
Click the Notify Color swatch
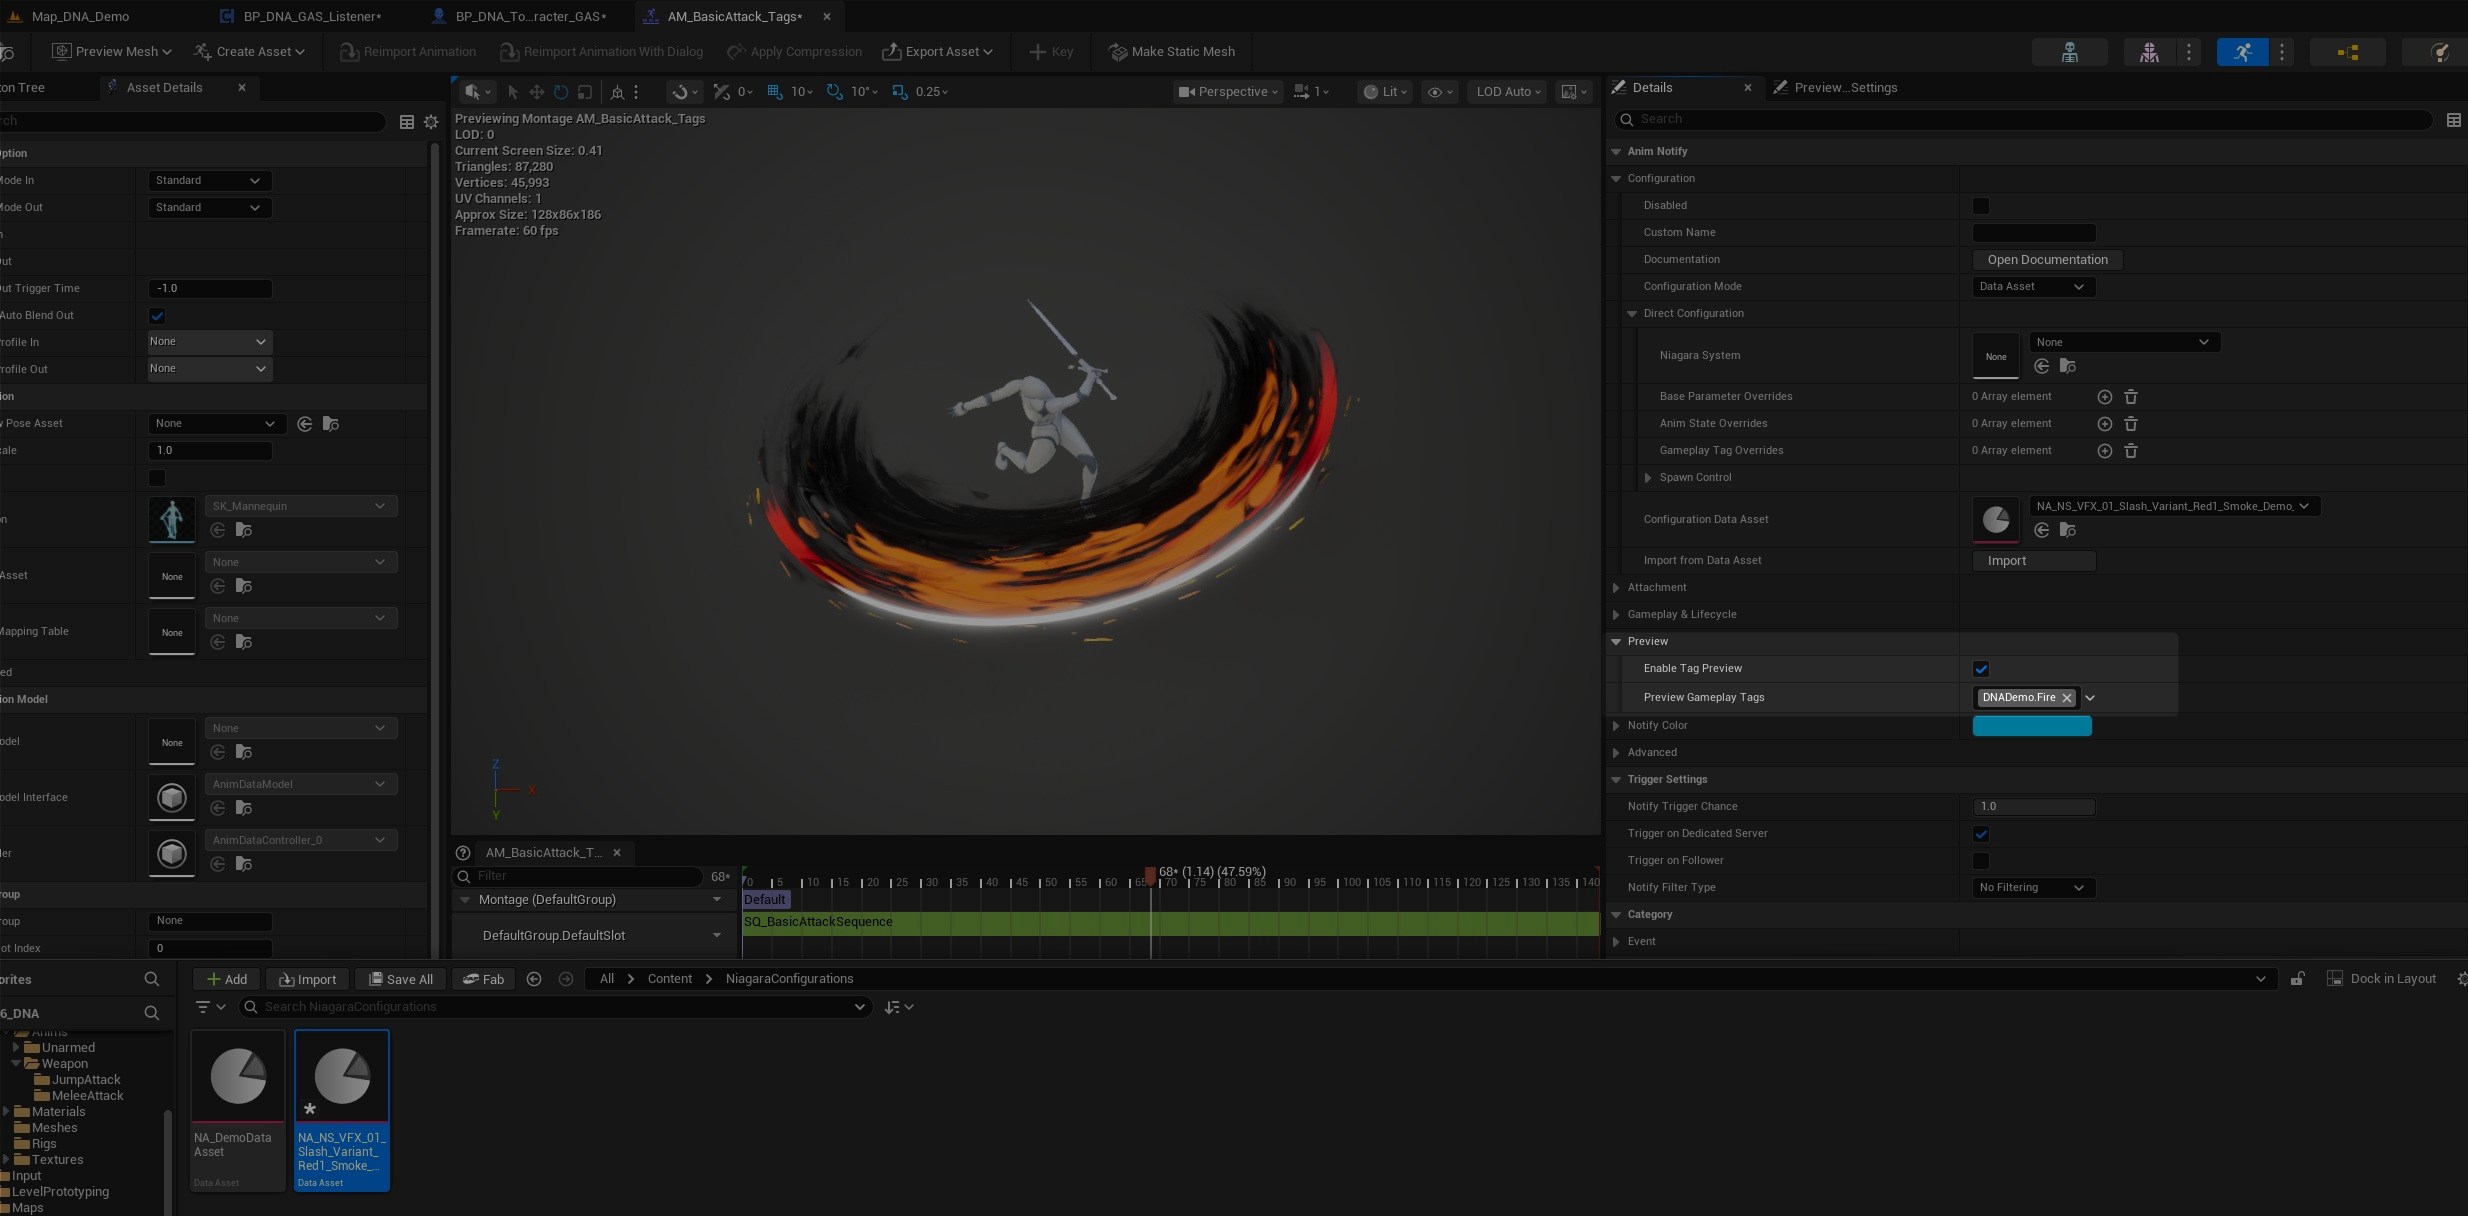coord(2031,726)
